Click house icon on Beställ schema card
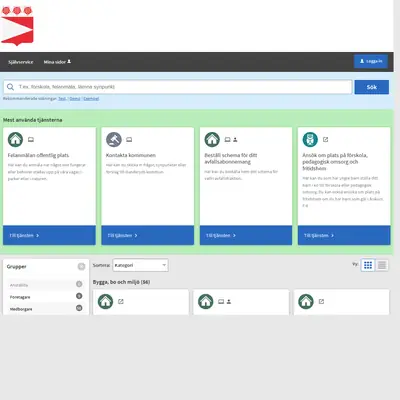 click(x=212, y=139)
